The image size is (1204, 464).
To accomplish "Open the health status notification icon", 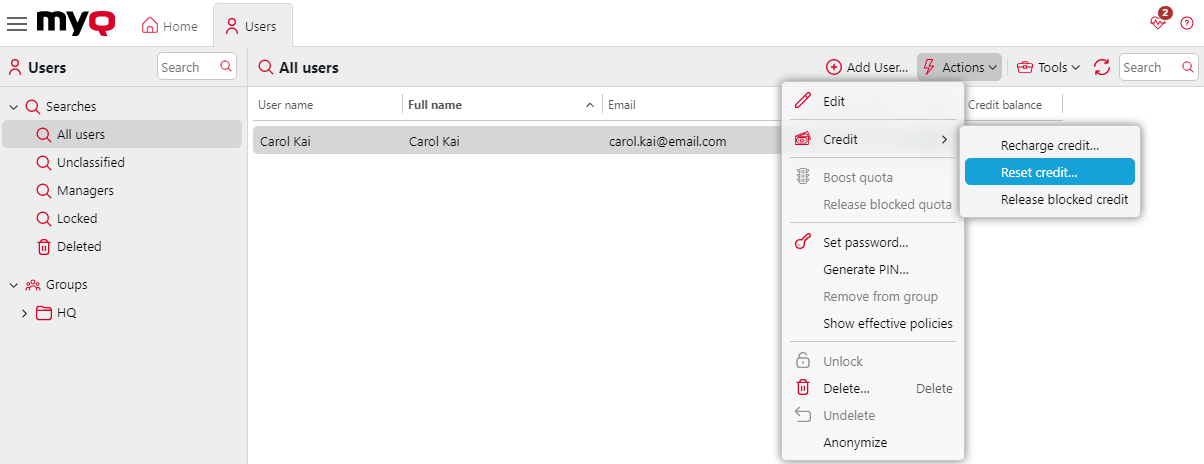I will pos(1159,23).
